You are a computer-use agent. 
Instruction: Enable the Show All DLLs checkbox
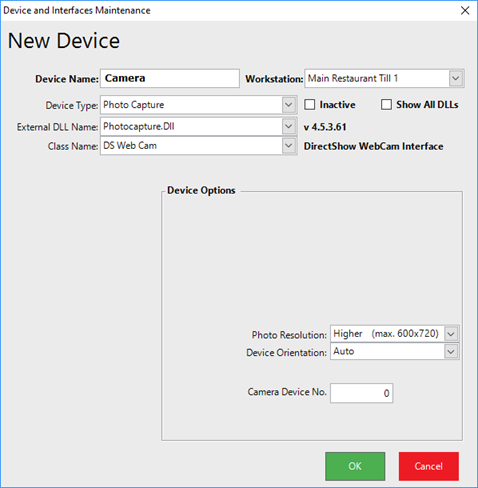[386, 105]
